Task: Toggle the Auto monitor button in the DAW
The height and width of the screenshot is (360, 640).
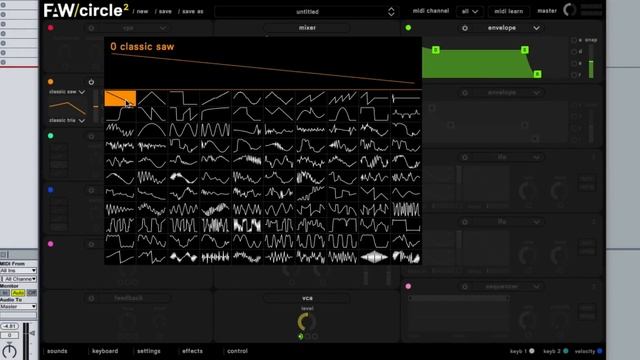Action: point(18,293)
